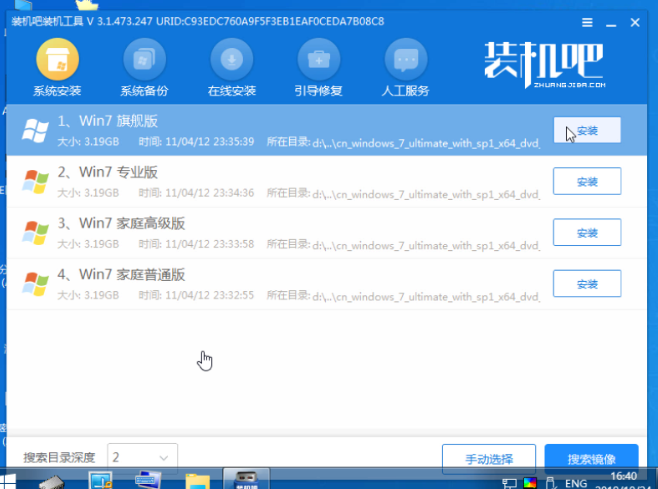Click the 搜索镜像 search image button
Screen dimensions: 658x489
[592, 459]
